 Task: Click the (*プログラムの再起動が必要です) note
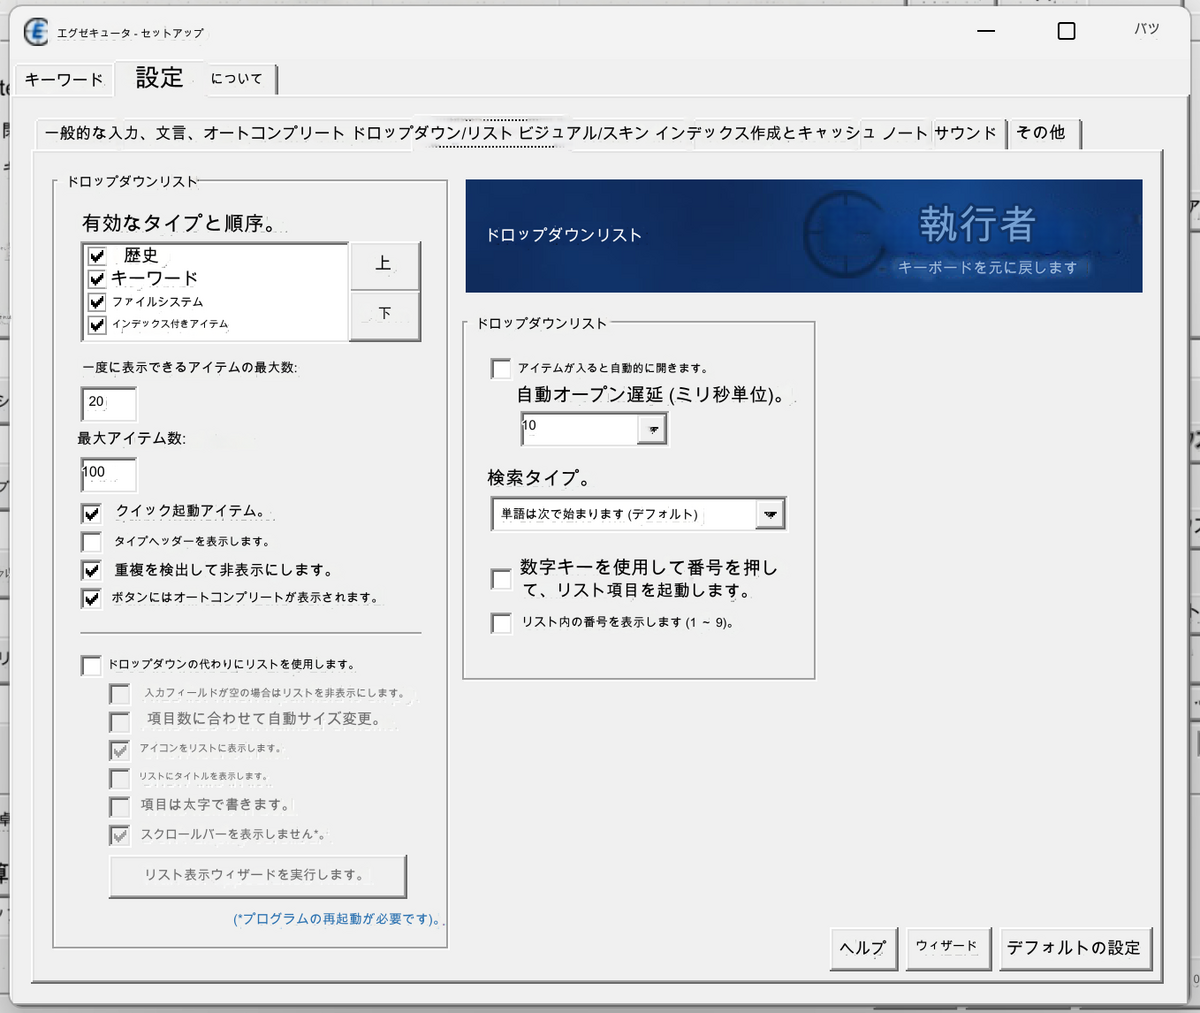(x=337, y=919)
